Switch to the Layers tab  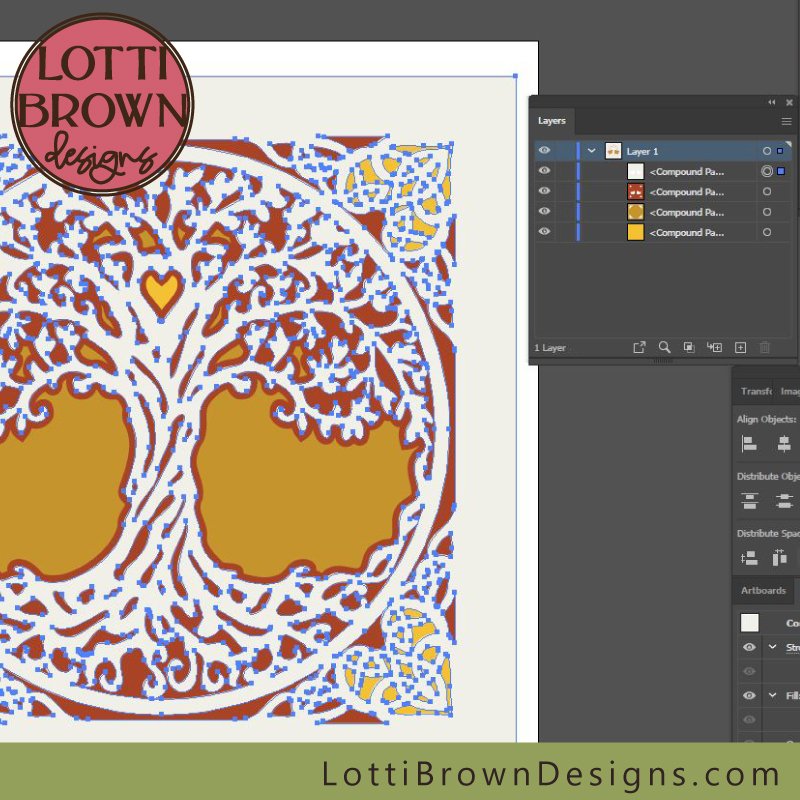point(552,121)
